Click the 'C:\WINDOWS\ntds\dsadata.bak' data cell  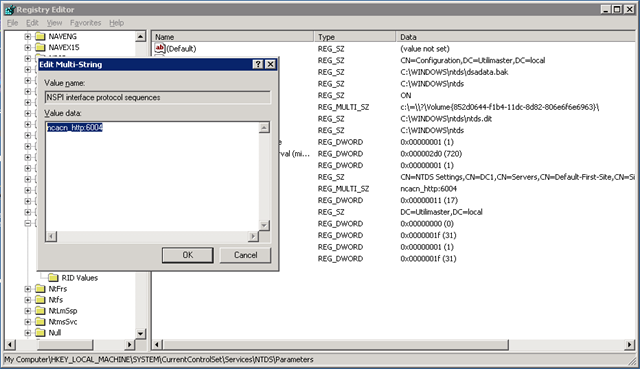point(454,72)
